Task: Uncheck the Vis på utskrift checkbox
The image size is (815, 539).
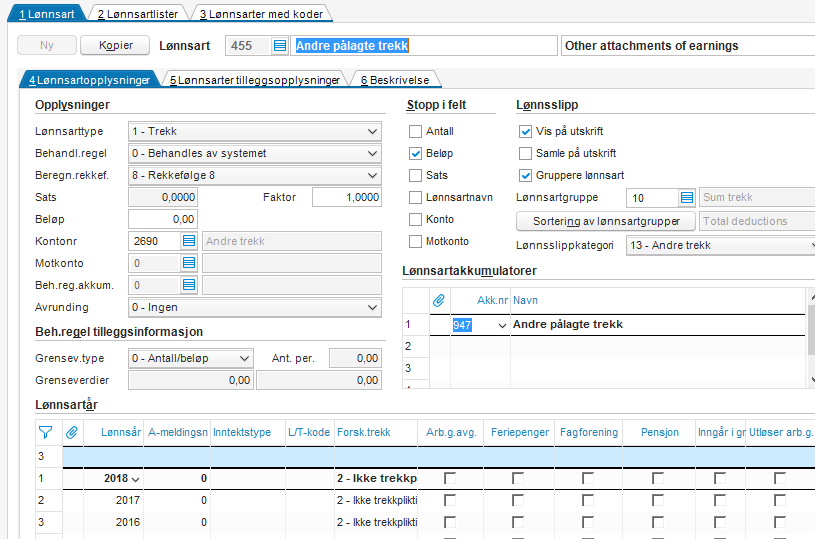Action: pyautogui.click(x=525, y=131)
